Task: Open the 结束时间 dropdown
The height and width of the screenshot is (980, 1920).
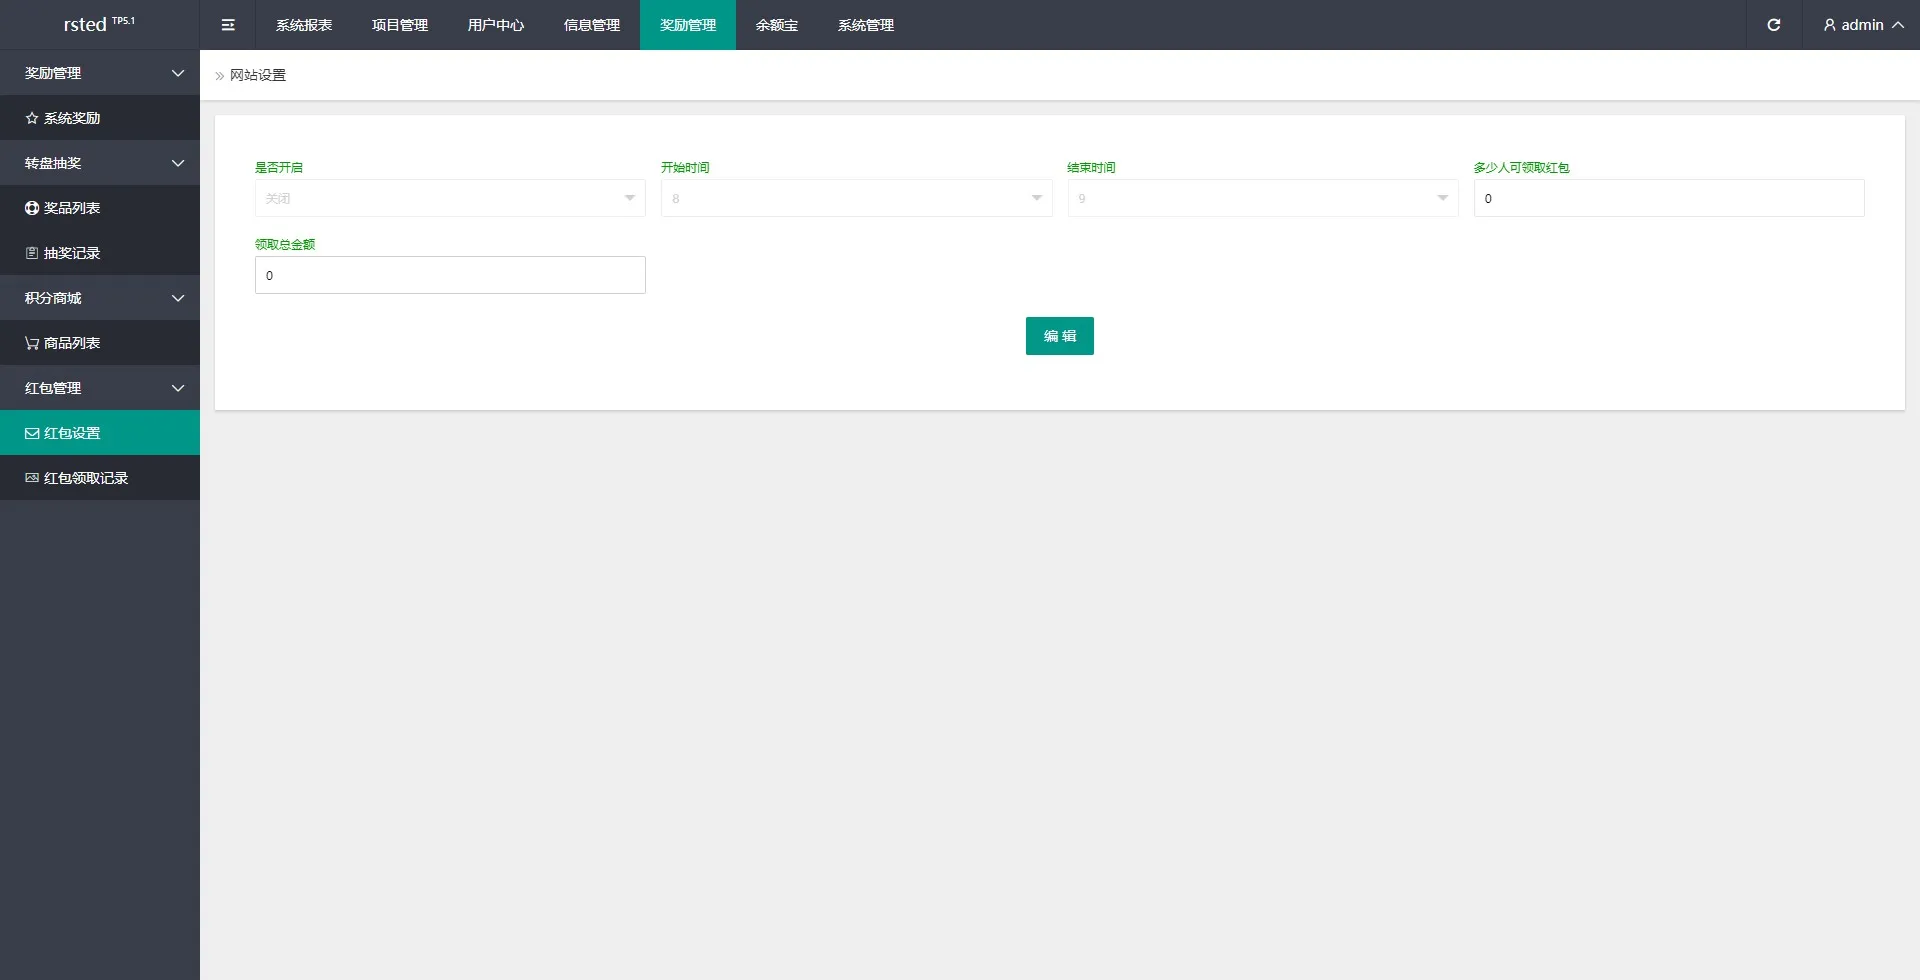Action: pos(1262,198)
